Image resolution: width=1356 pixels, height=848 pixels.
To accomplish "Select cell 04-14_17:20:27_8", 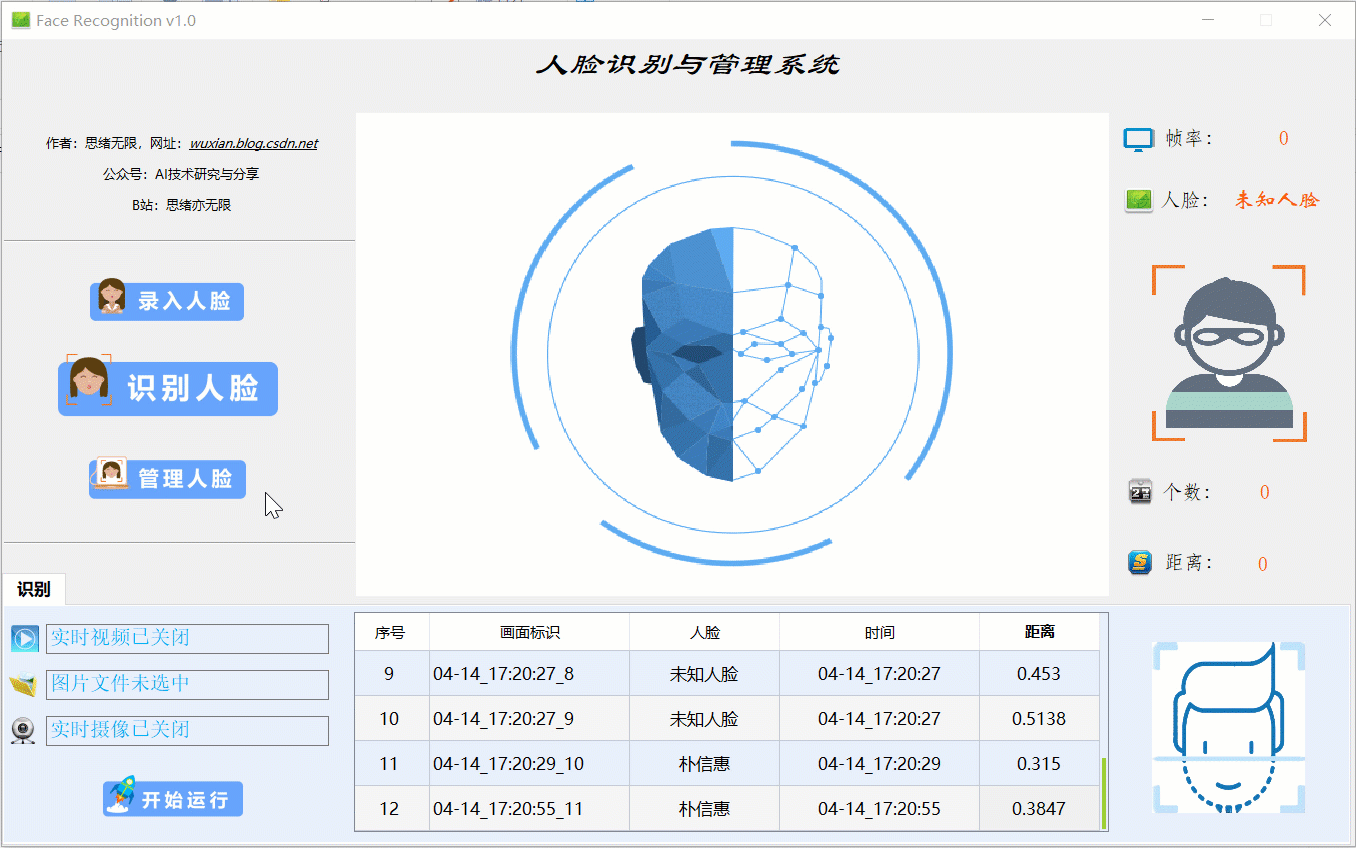I will click(530, 674).
